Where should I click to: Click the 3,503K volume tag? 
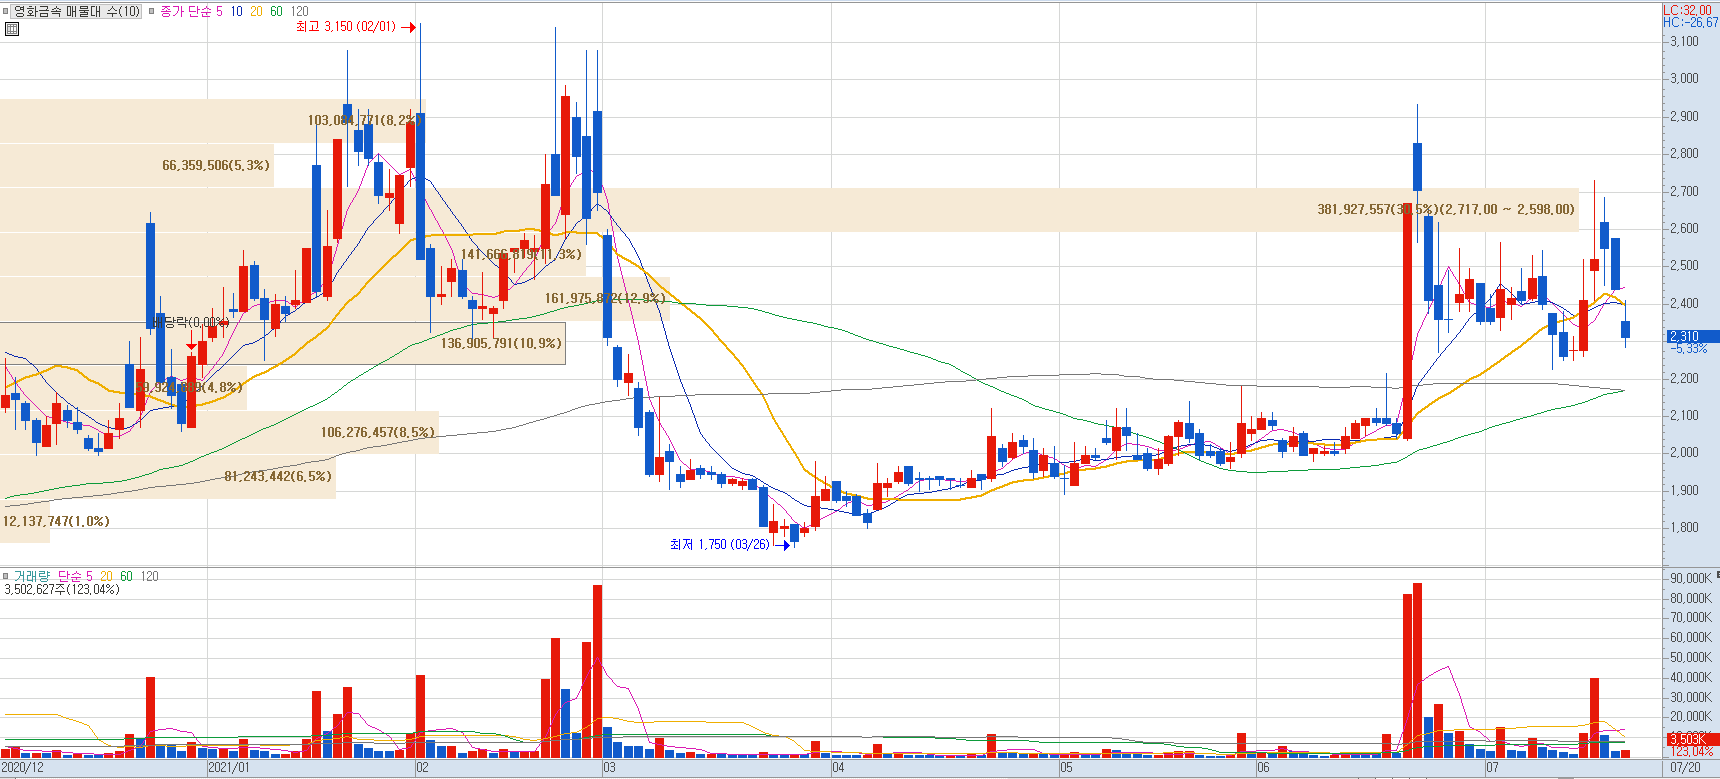pyautogui.click(x=1692, y=739)
